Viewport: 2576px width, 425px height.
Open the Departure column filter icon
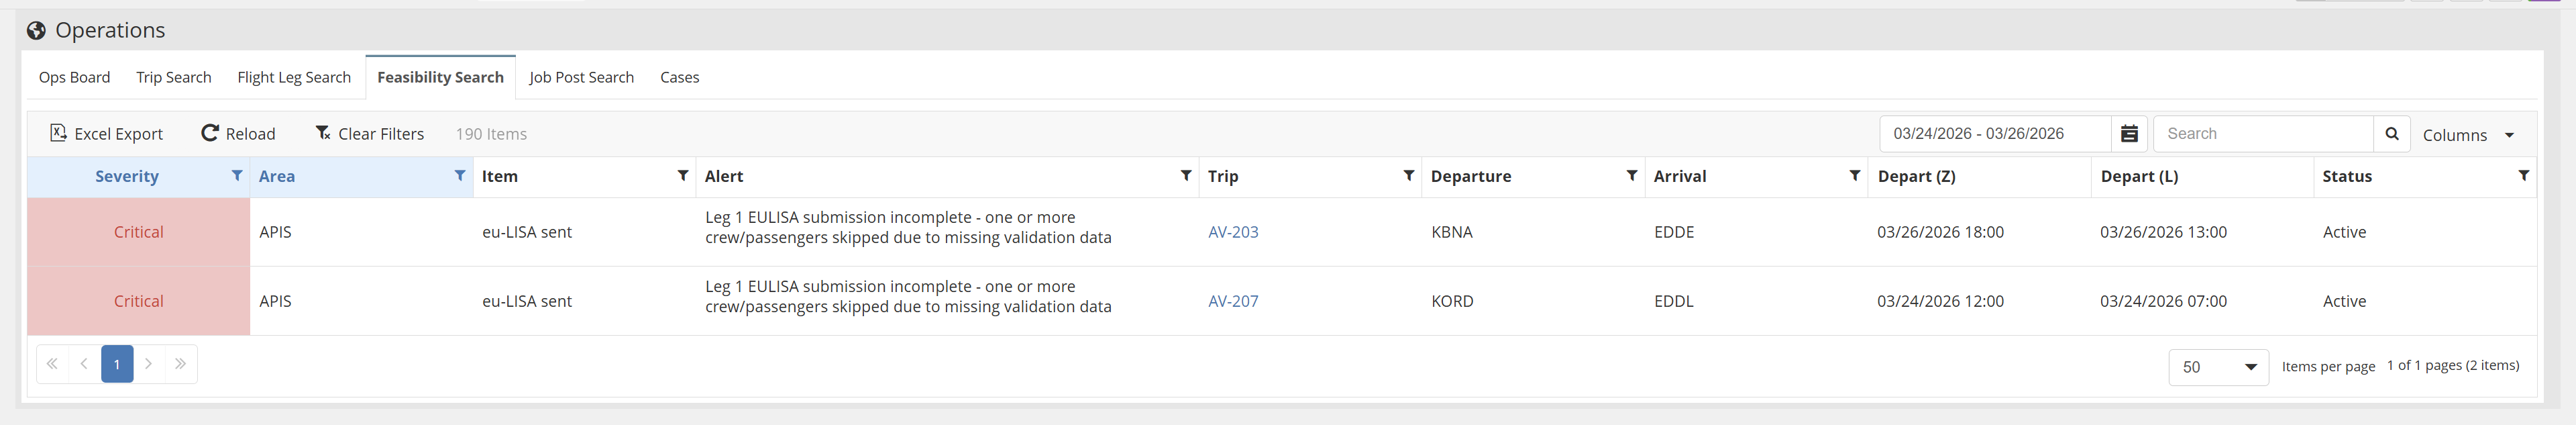[x=1632, y=176]
